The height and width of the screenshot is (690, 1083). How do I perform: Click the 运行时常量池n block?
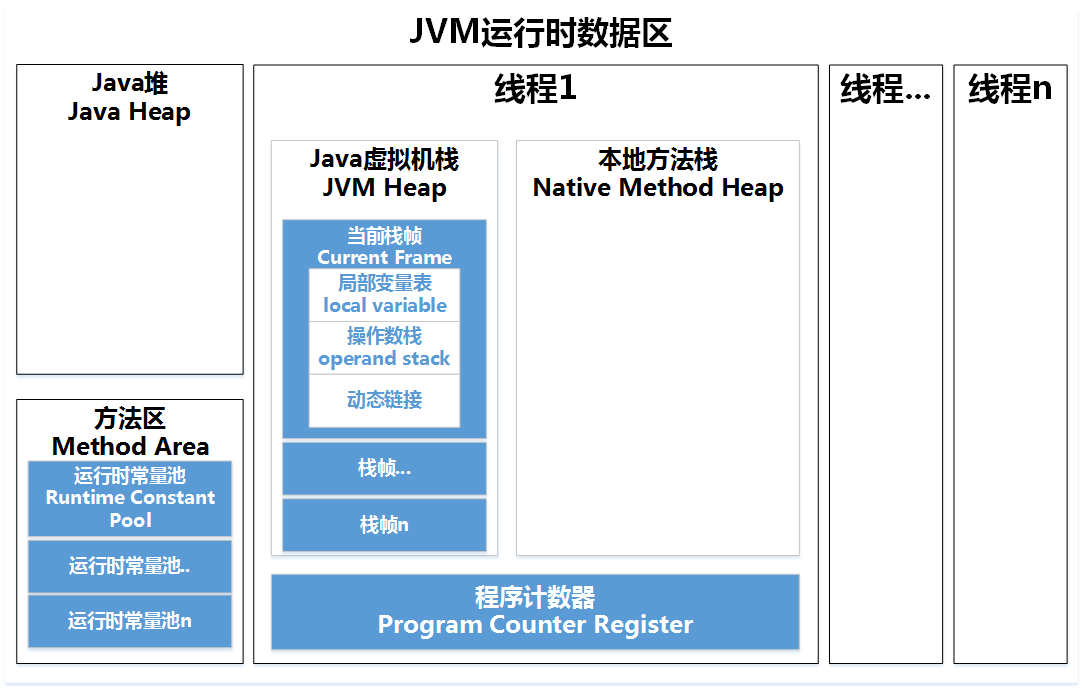pyautogui.click(x=130, y=621)
